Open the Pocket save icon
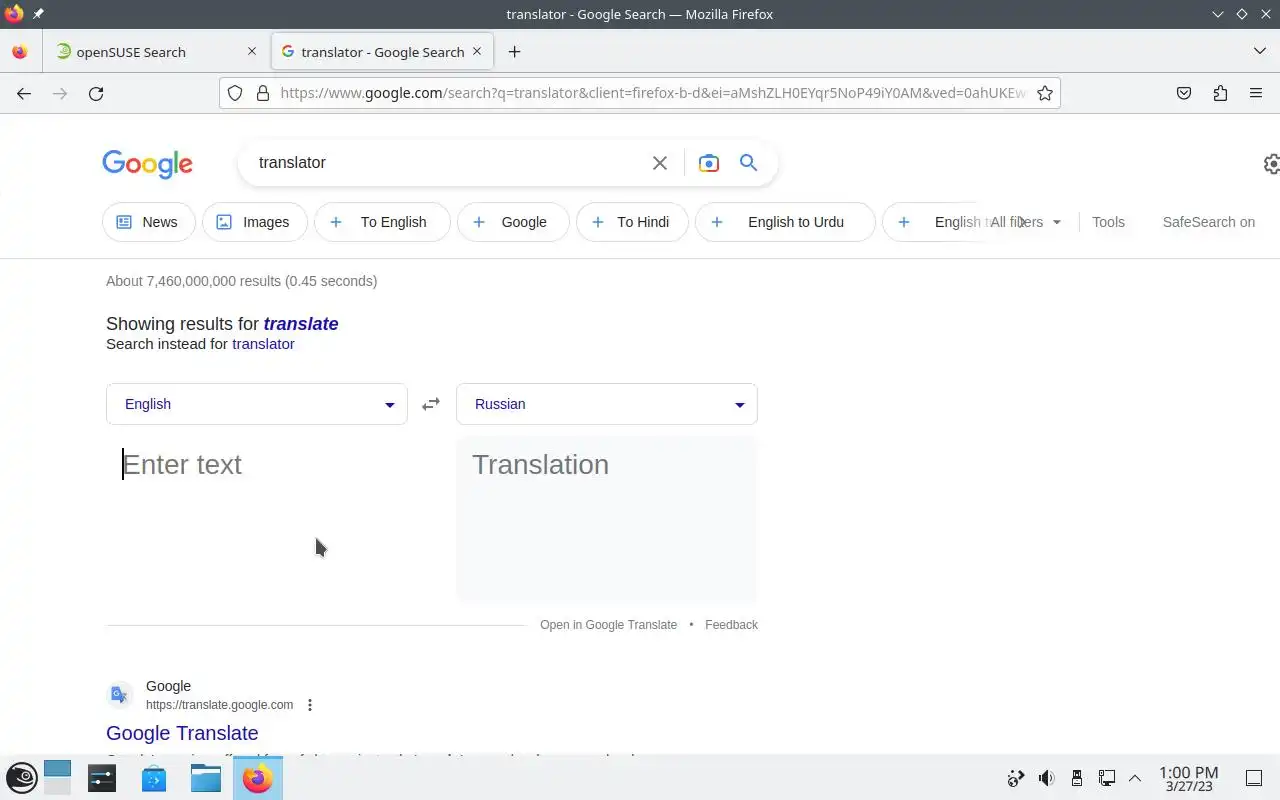 pyautogui.click(x=1184, y=93)
